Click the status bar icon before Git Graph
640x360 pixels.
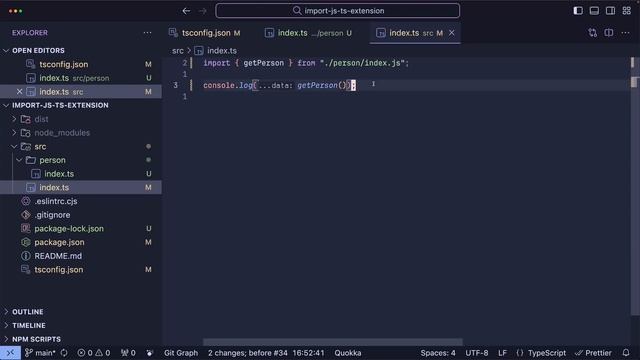(150, 353)
